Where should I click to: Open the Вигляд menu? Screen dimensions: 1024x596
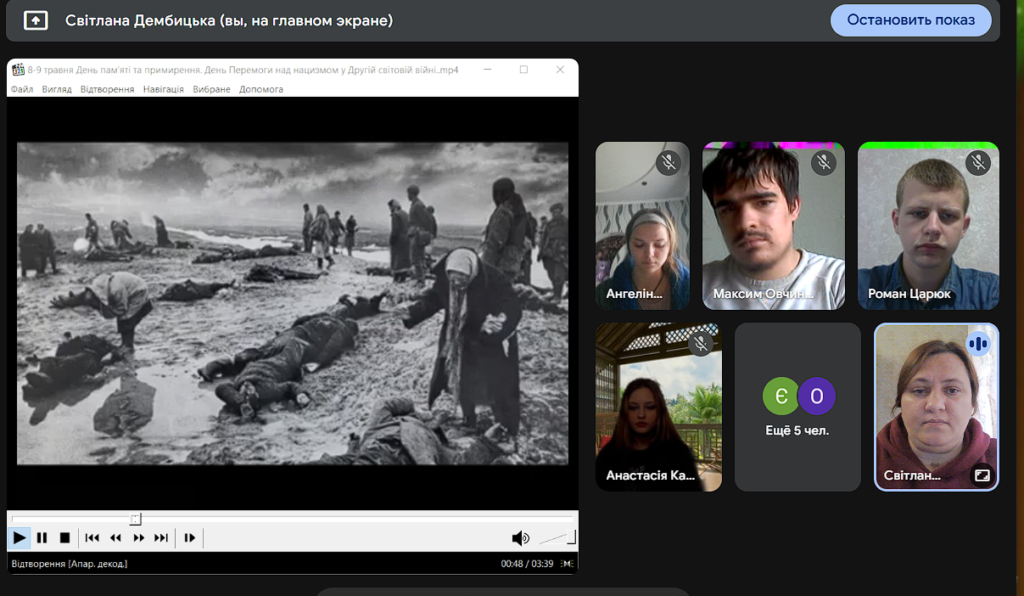pos(56,89)
